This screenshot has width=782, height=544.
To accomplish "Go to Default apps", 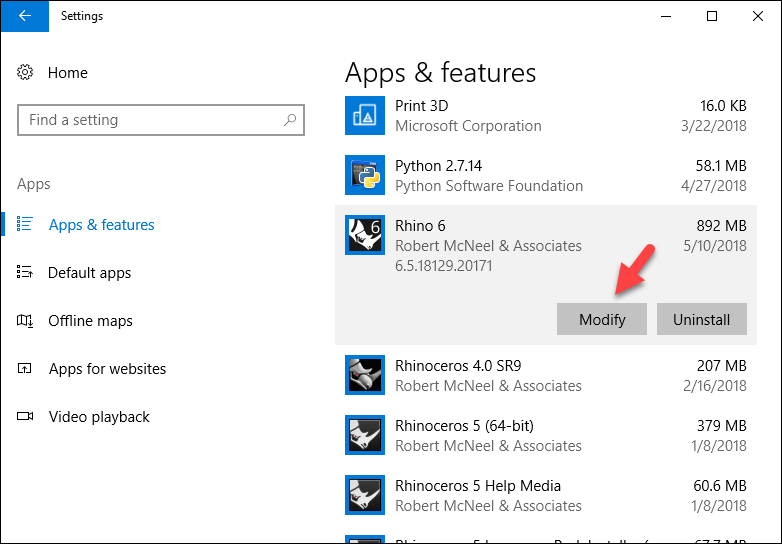I will click(89, 273).
